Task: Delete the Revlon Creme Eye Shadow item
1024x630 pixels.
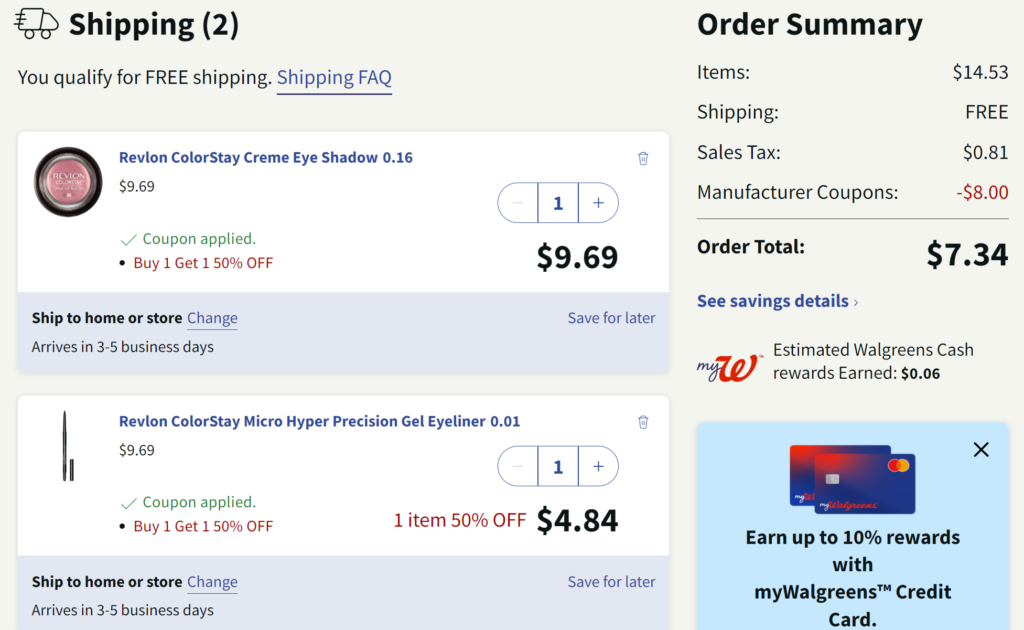Action: 643,158
